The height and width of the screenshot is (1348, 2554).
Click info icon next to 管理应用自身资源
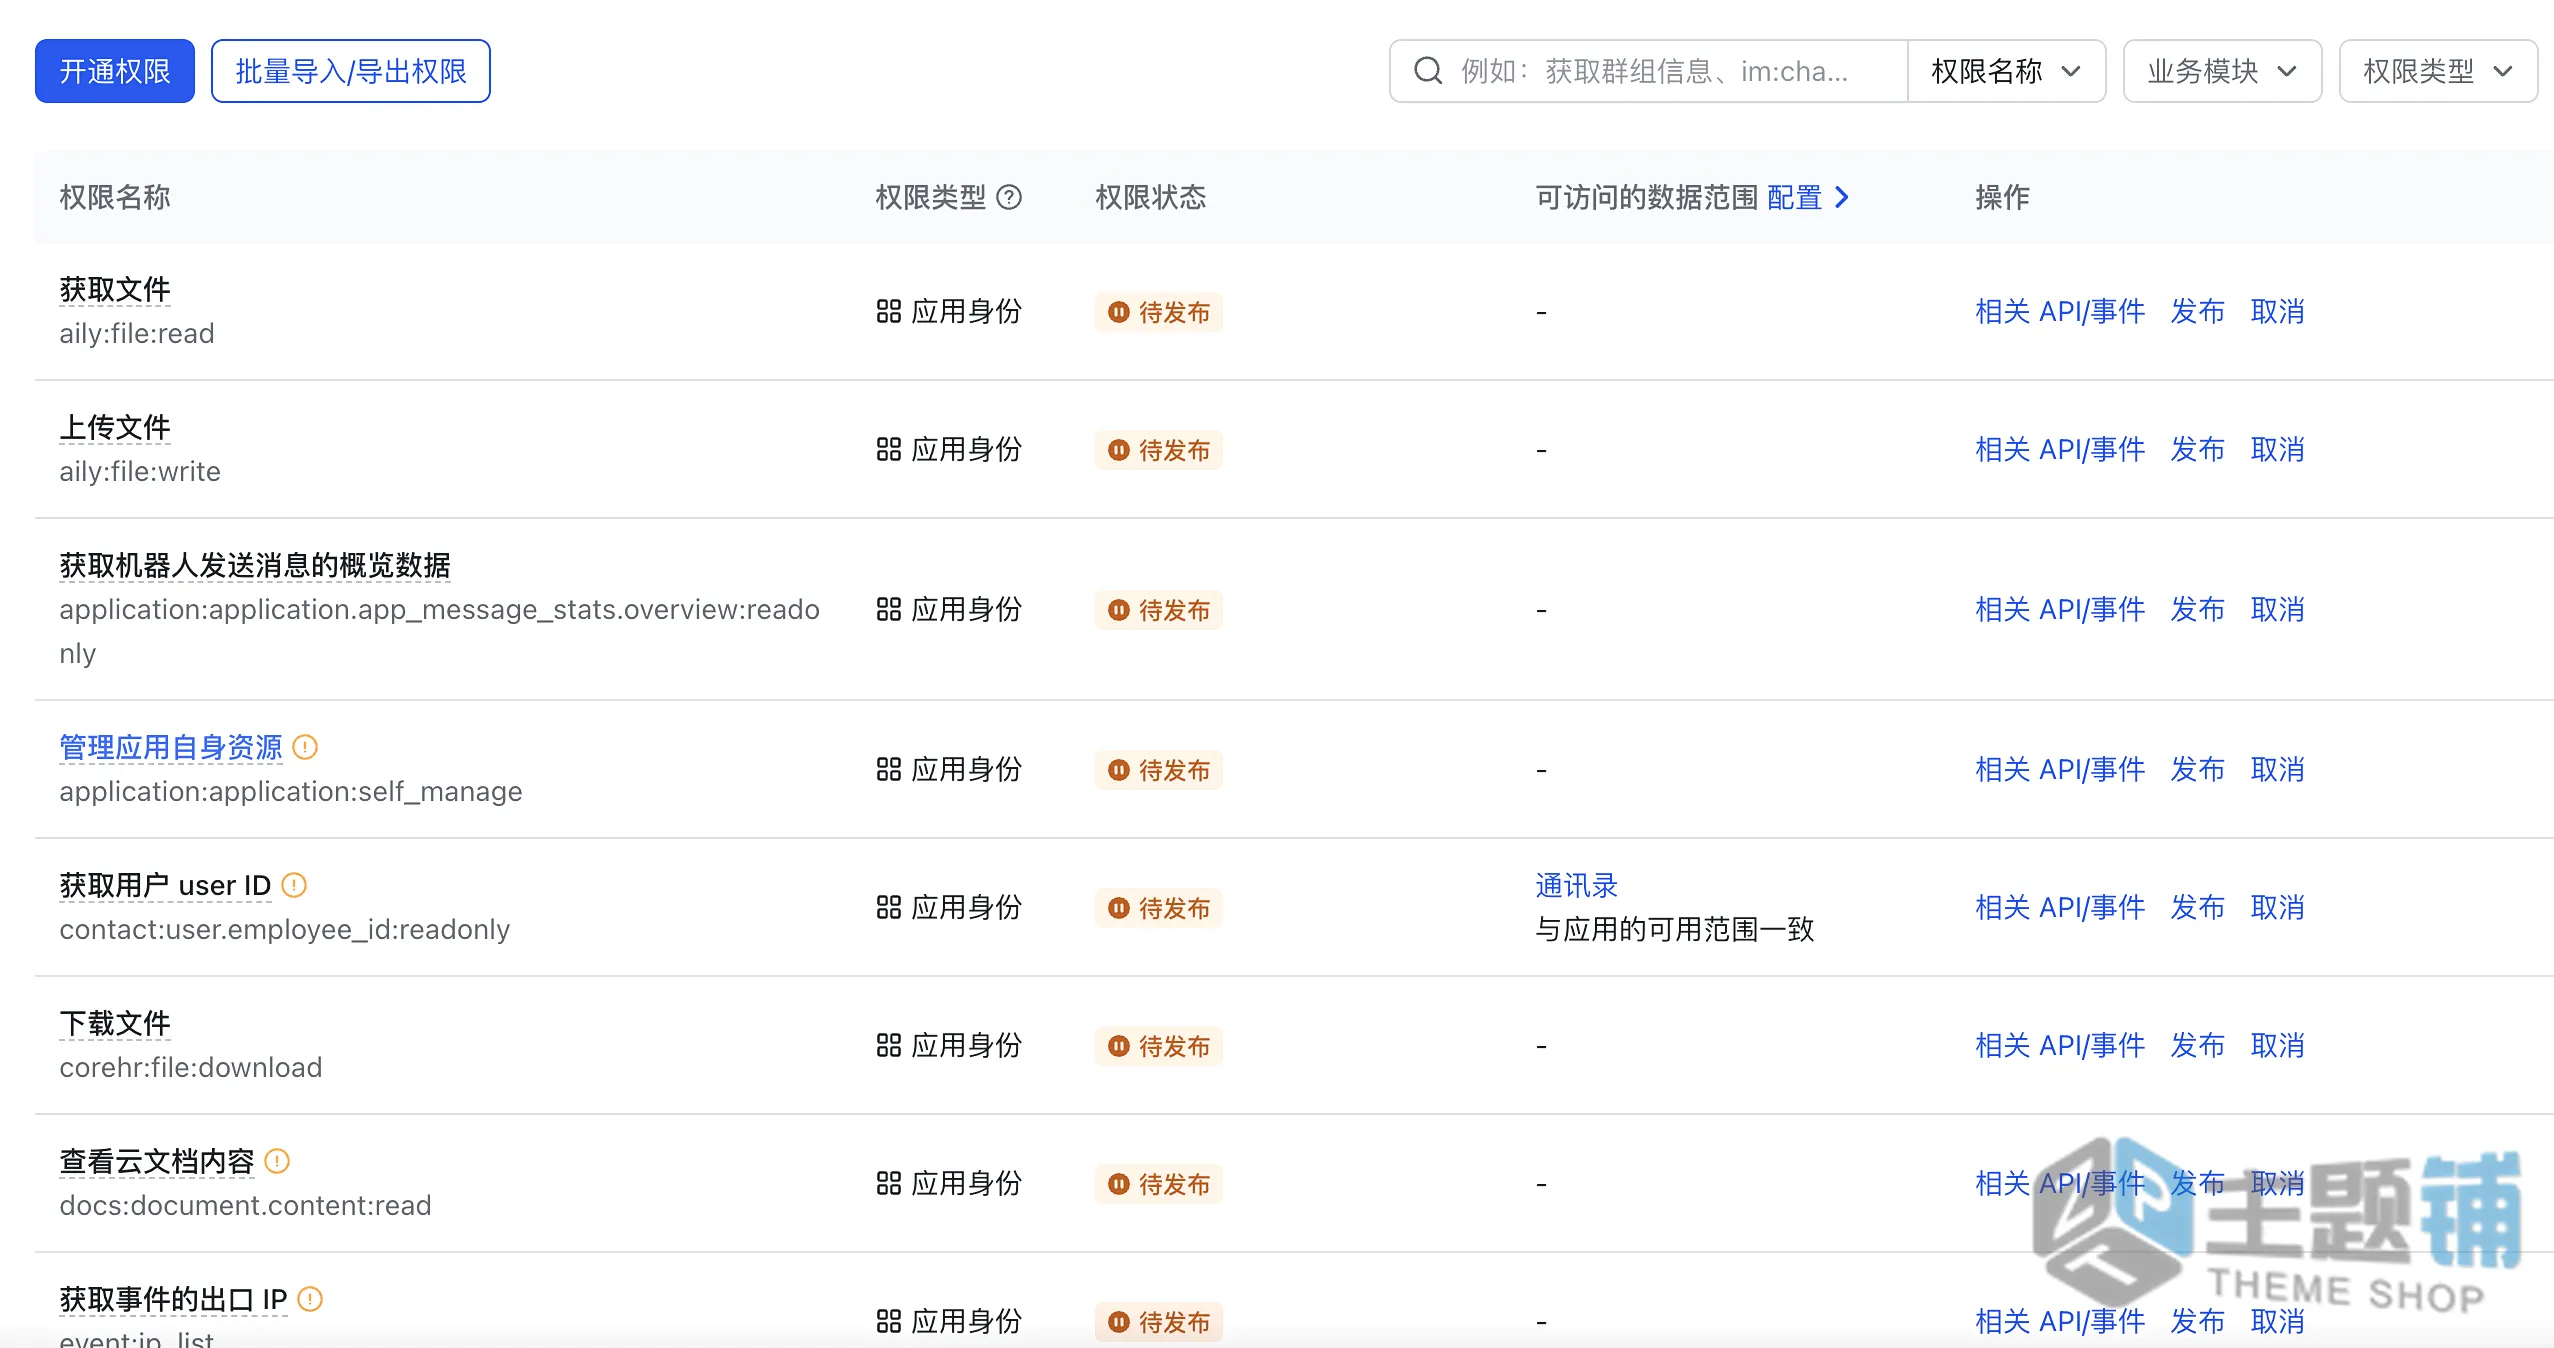305,747
